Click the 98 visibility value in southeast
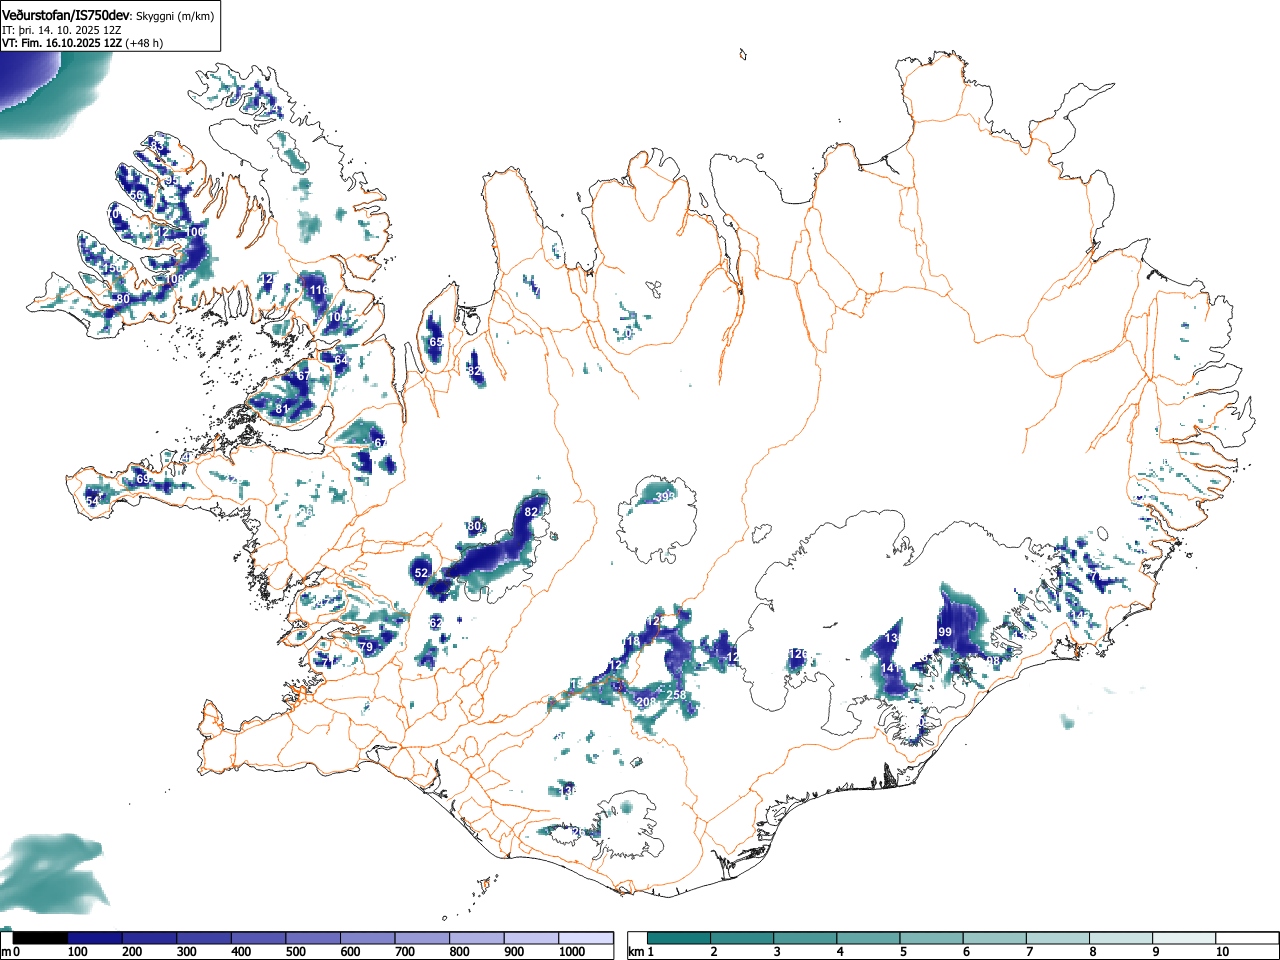The width and height of the screenshot is (1280, 960). (x=993, y=661)
